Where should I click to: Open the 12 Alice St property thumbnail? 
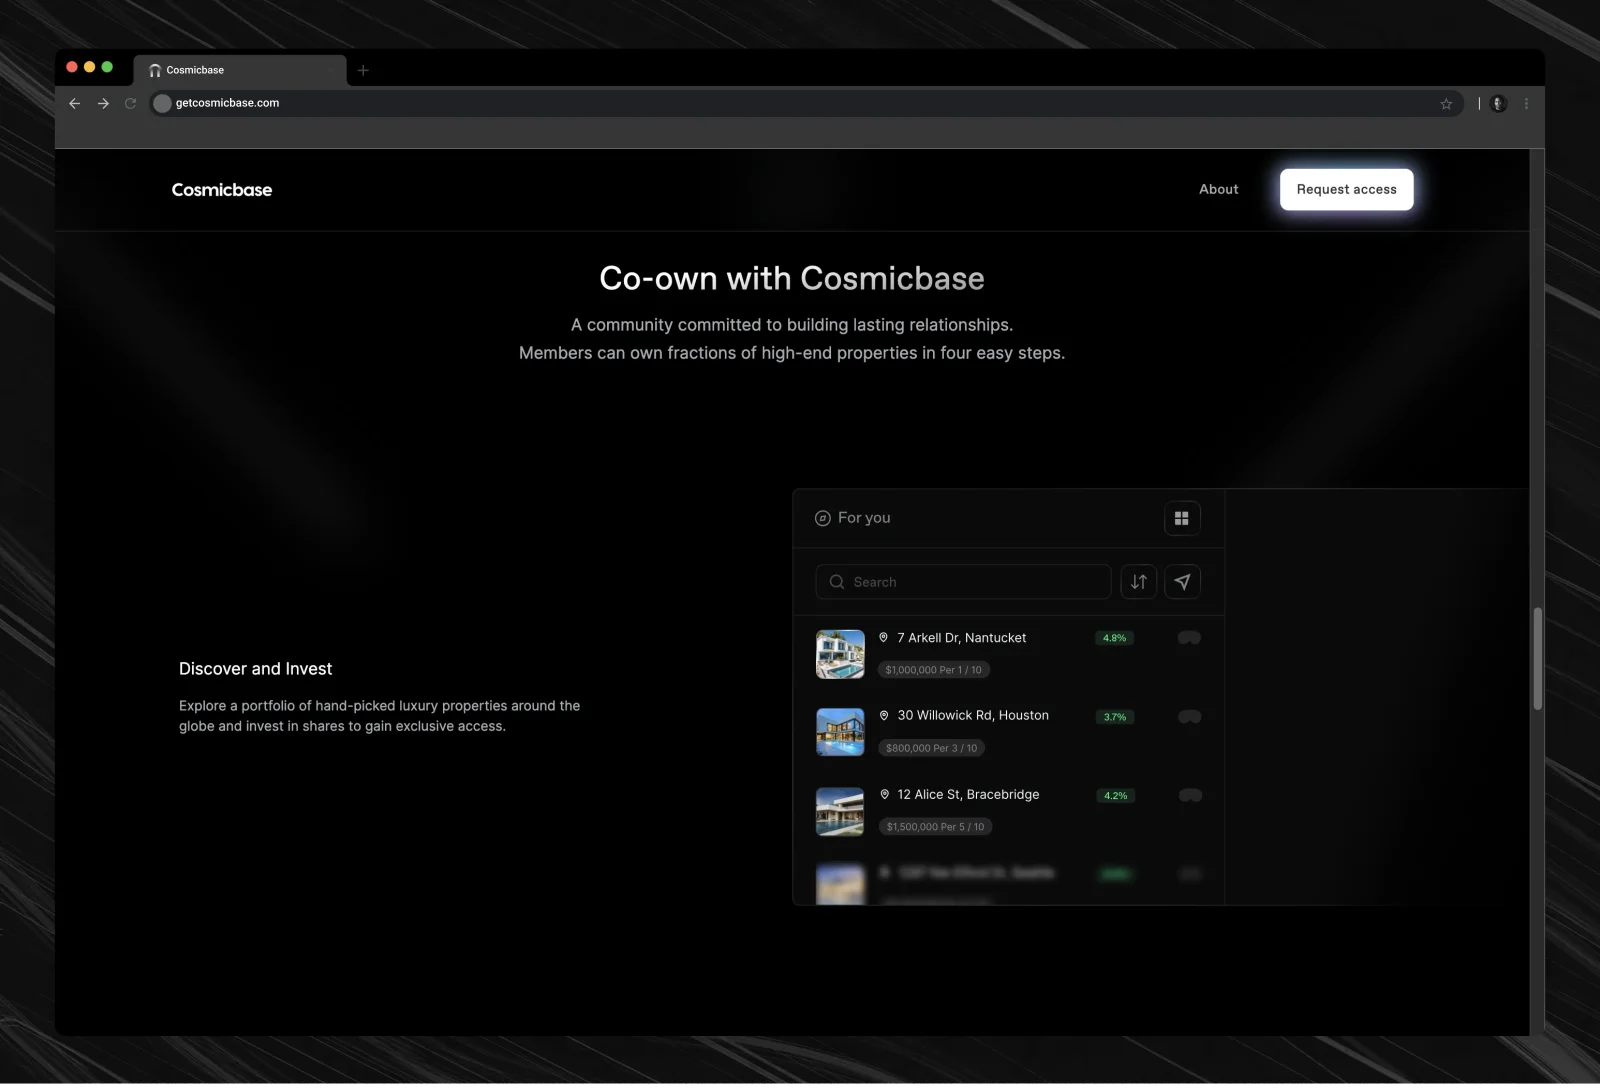tap(840, 811)
